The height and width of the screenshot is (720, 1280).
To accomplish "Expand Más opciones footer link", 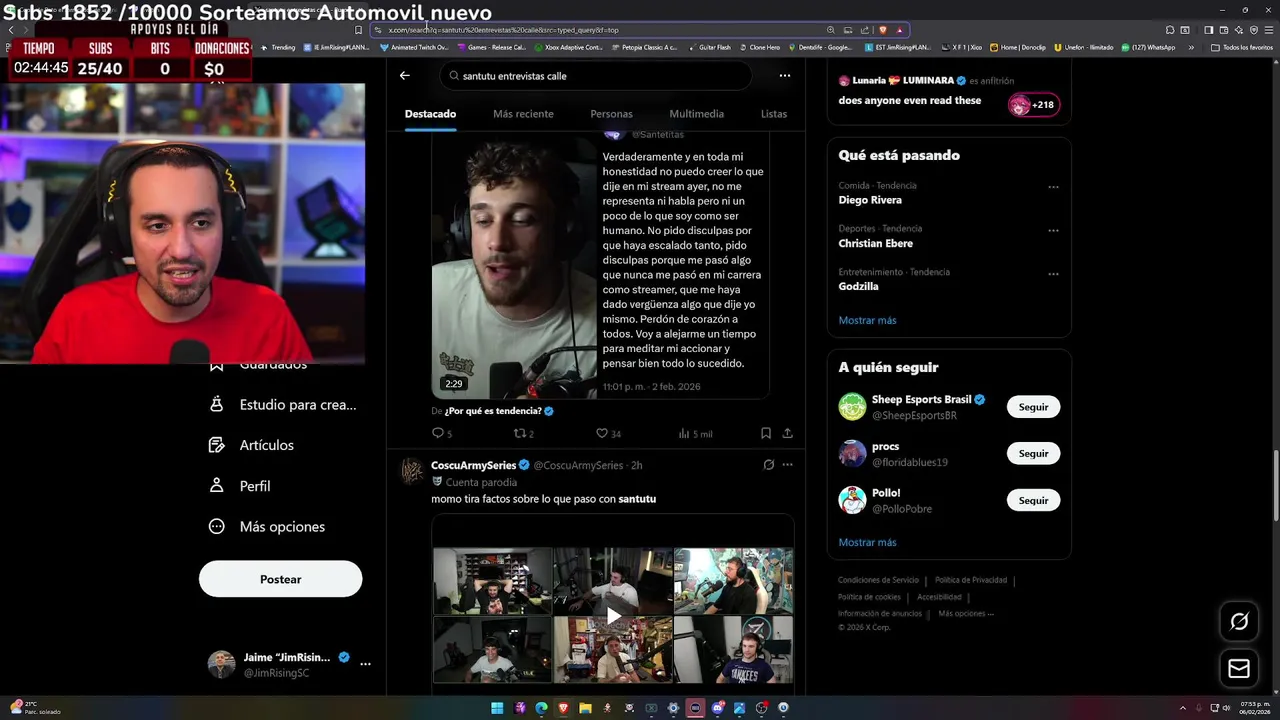I will pos(966,614).
